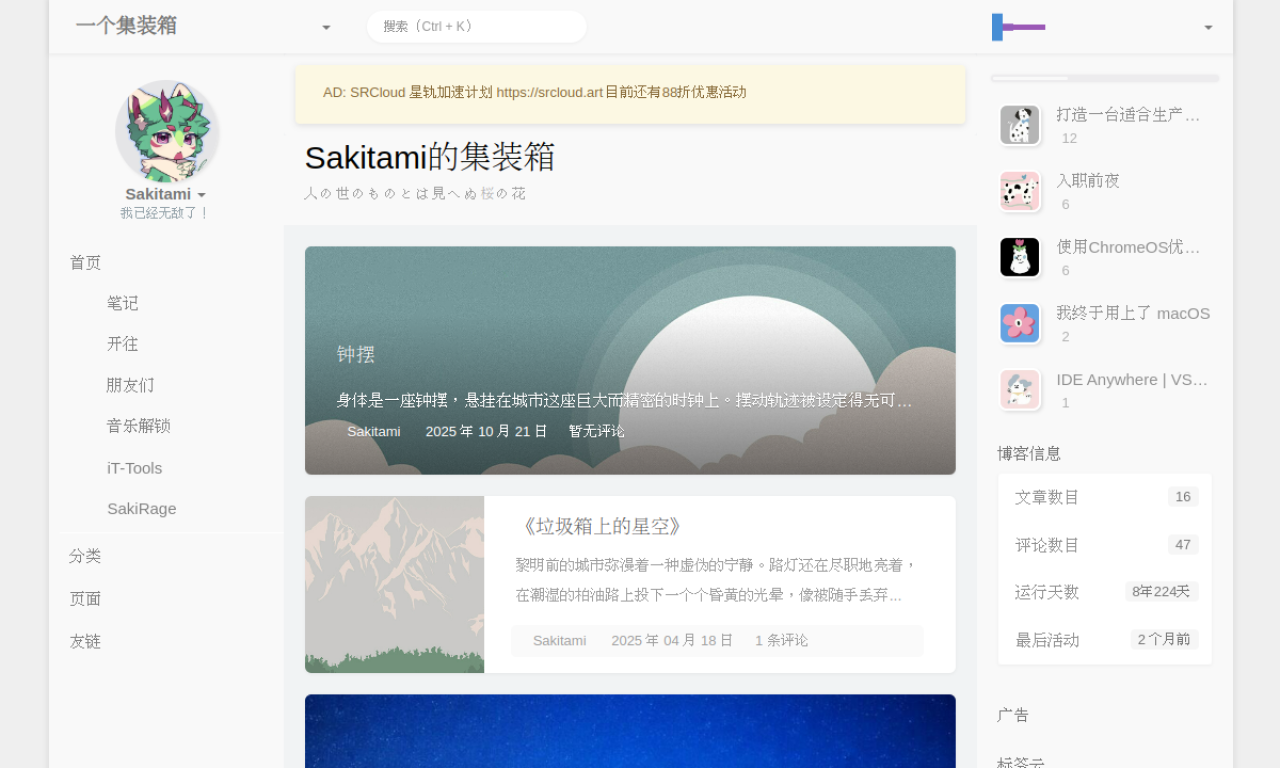Open the Sakitami avatar image

167,132
